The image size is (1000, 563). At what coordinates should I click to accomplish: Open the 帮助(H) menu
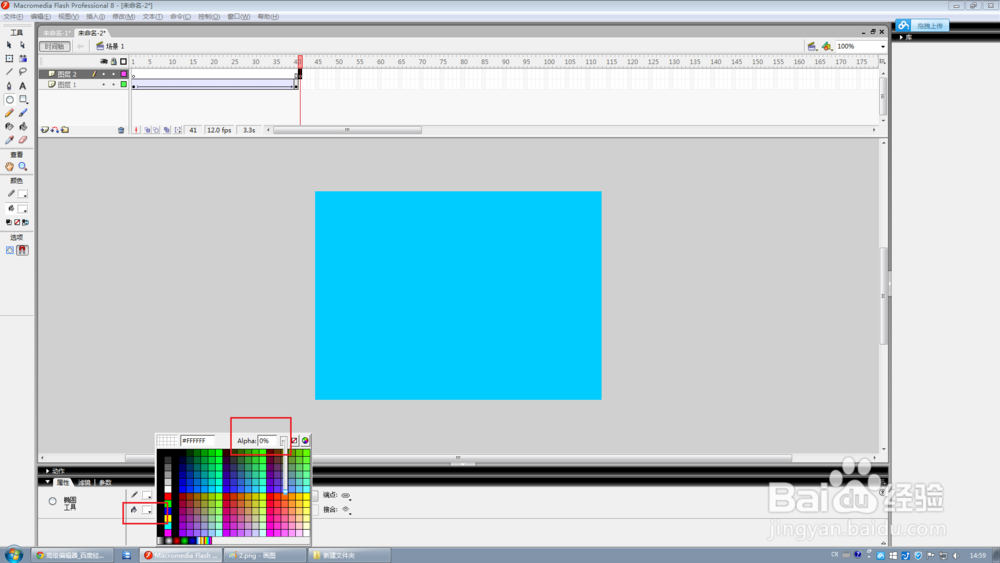(x=268, y=17)
